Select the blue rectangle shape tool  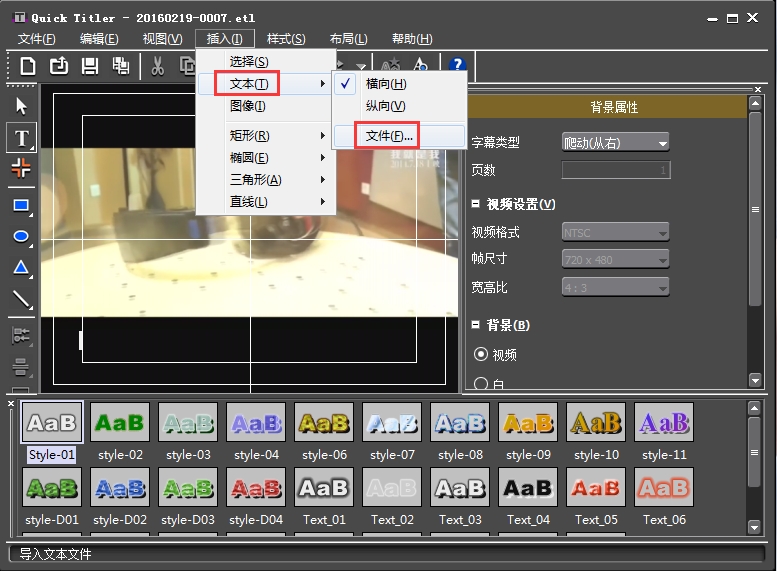coord(21,205)
